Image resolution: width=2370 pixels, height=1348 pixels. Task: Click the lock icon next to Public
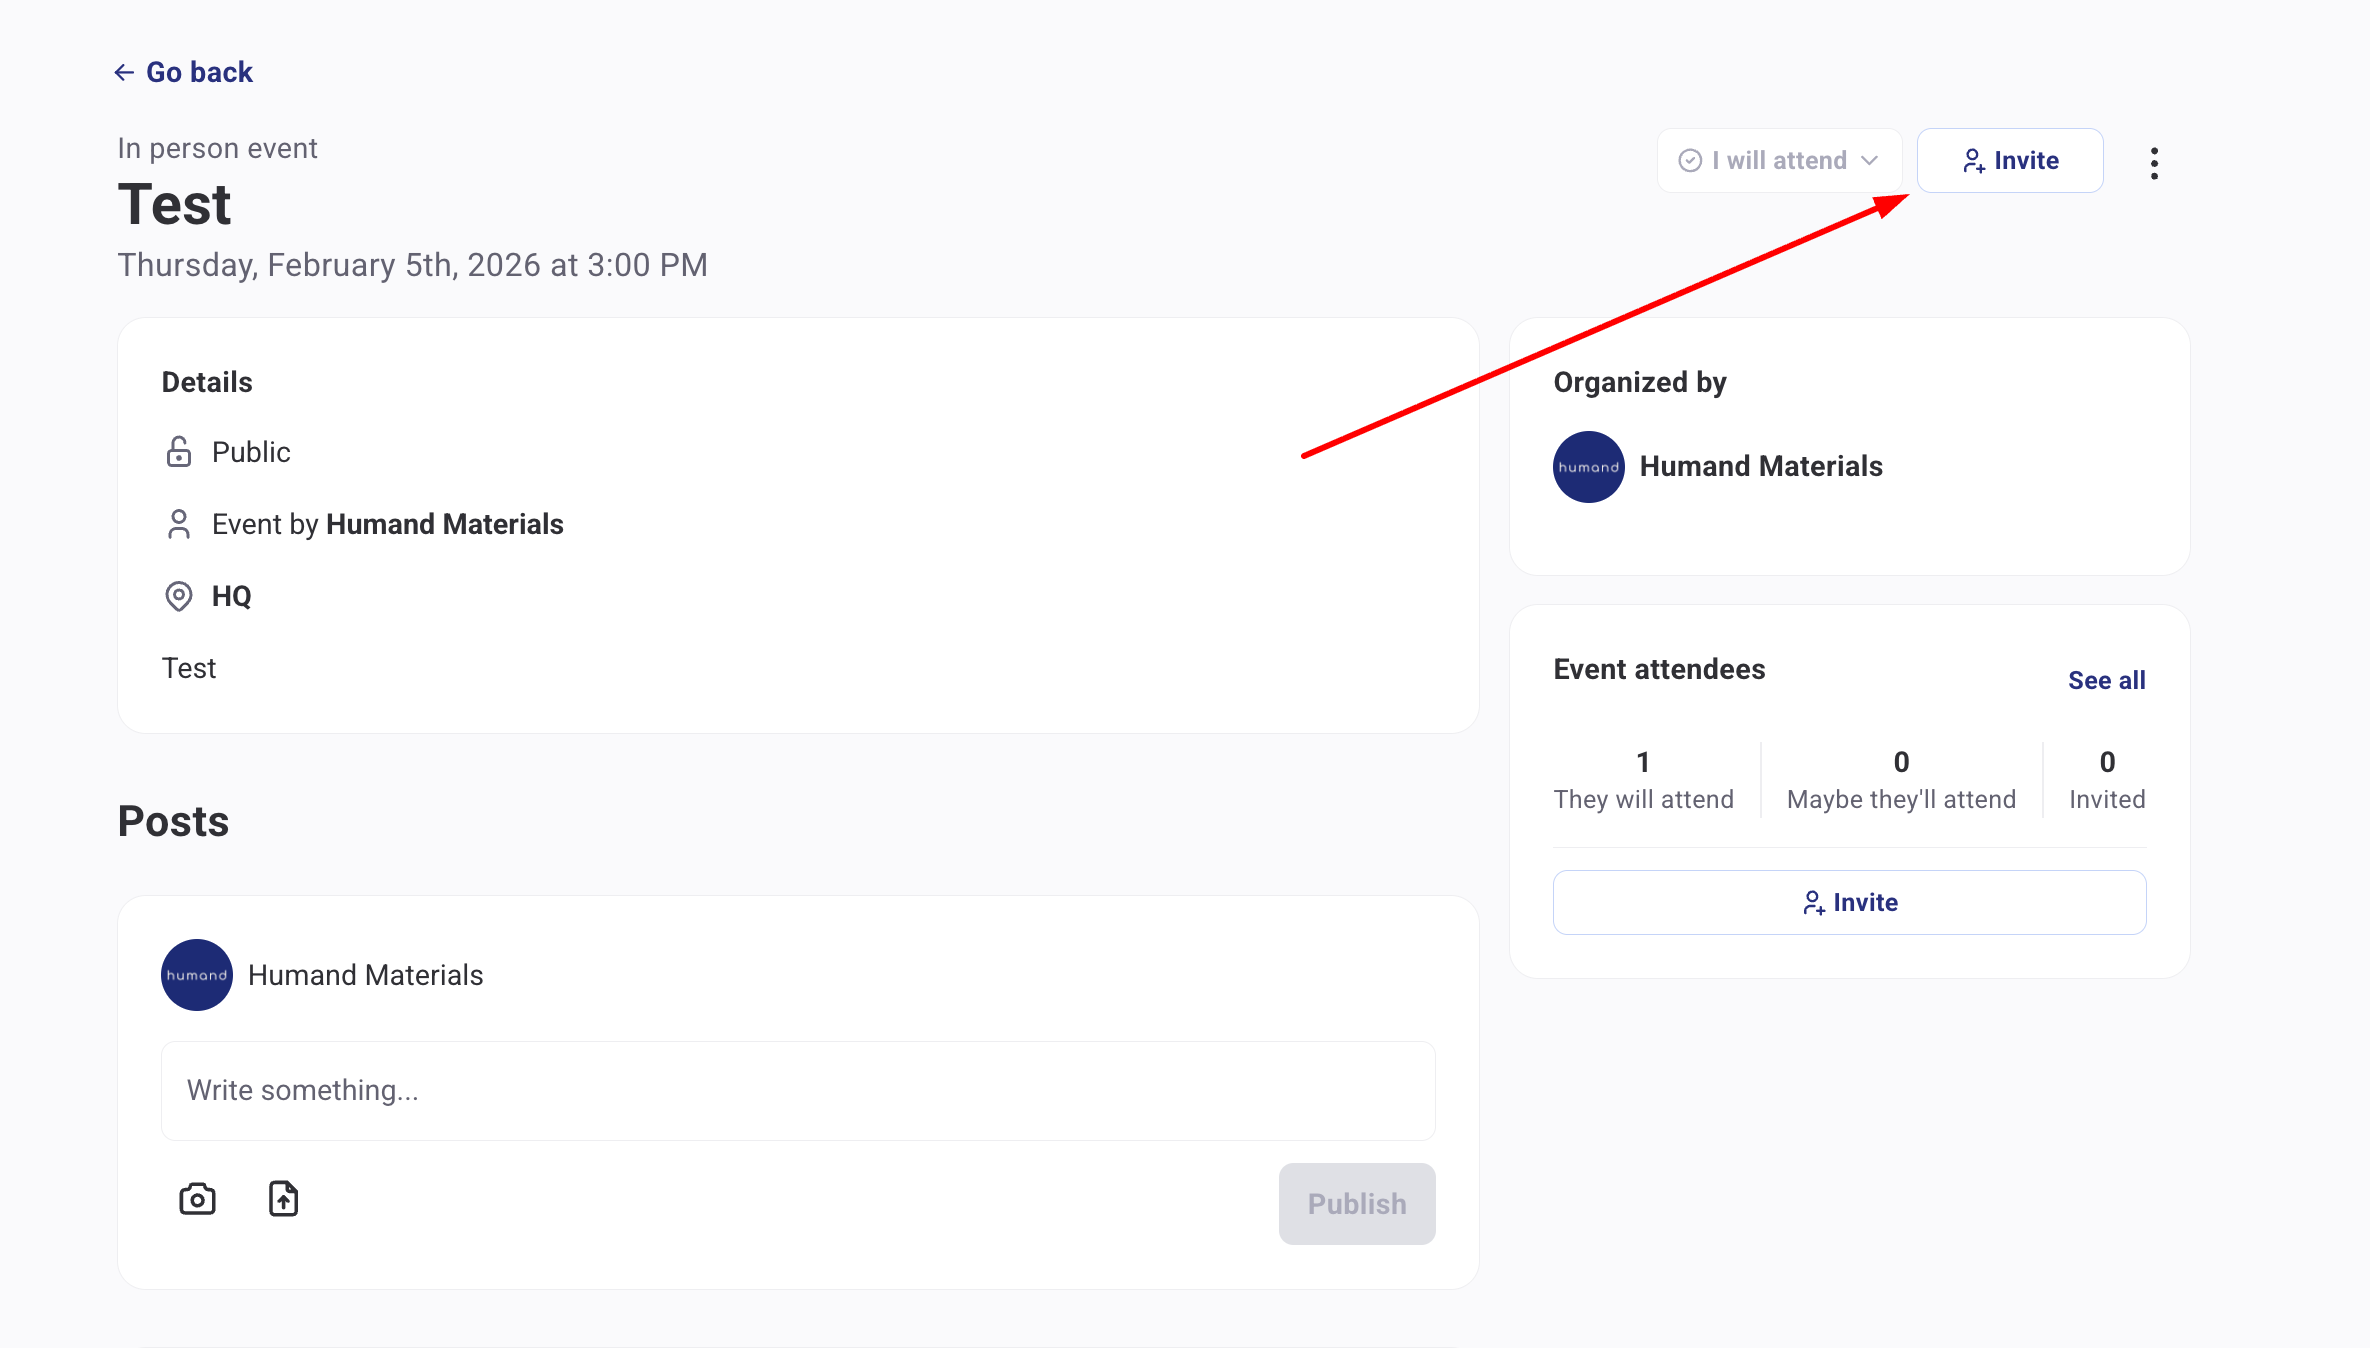point(178,452)
